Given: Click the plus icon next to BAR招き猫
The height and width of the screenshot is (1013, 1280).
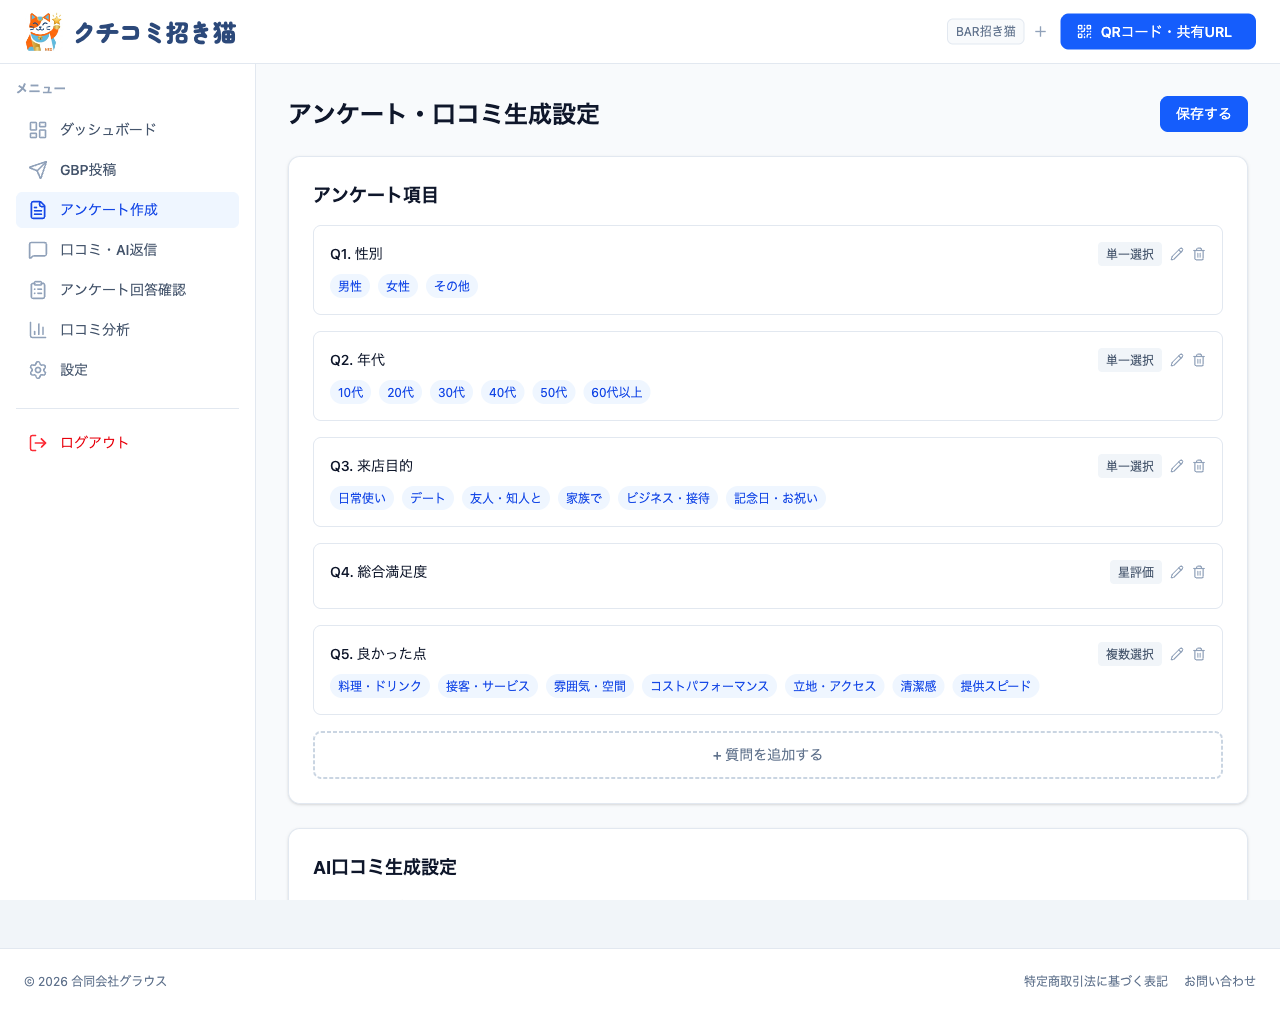Looking at the screenshot, I should tap(1040, 31).
